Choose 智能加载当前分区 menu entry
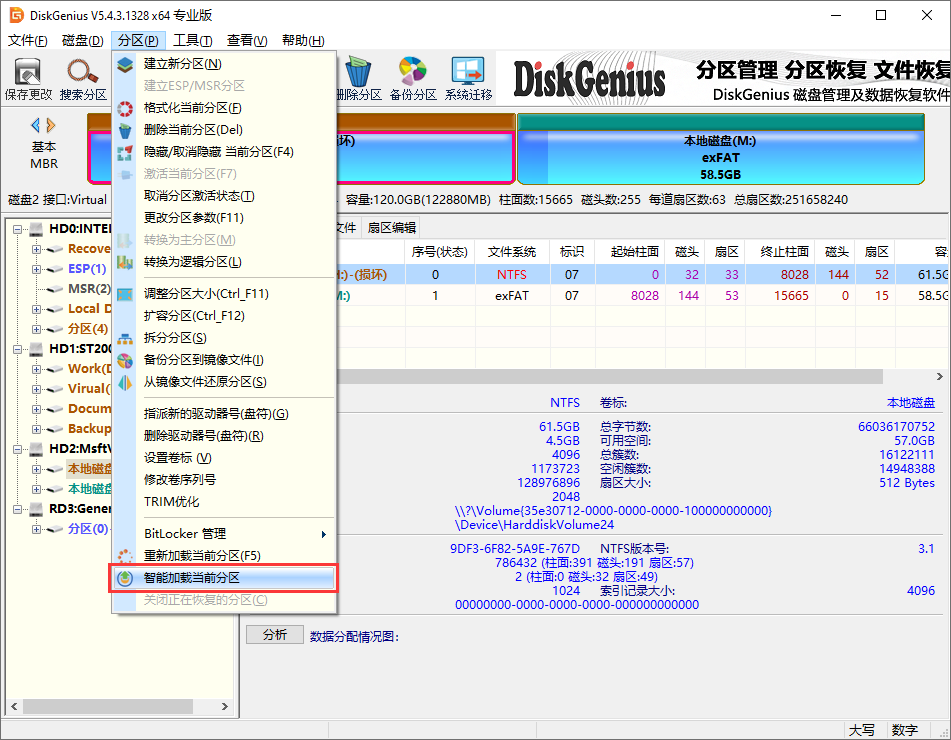Image resolution: width=951 pixels, height=740 pixels. coord(223,578)
